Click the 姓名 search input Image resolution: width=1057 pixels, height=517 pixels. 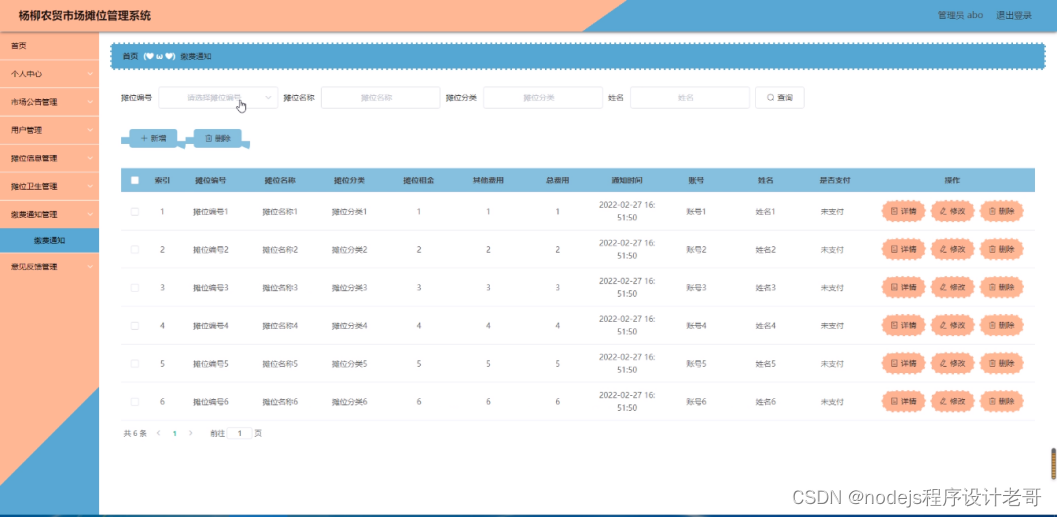click(690, 98)
